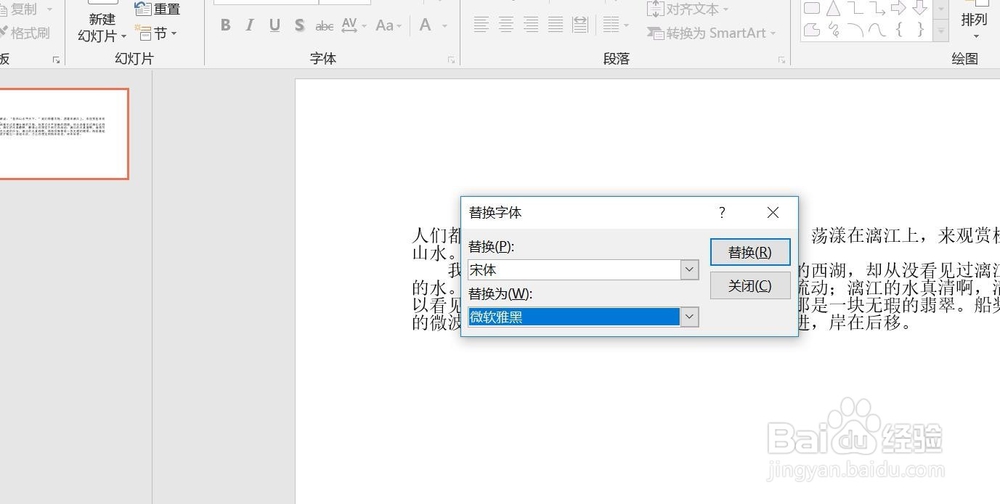1000x504 pixels.
Task: Click help question mark in dialog
Action: pos(722,212)
